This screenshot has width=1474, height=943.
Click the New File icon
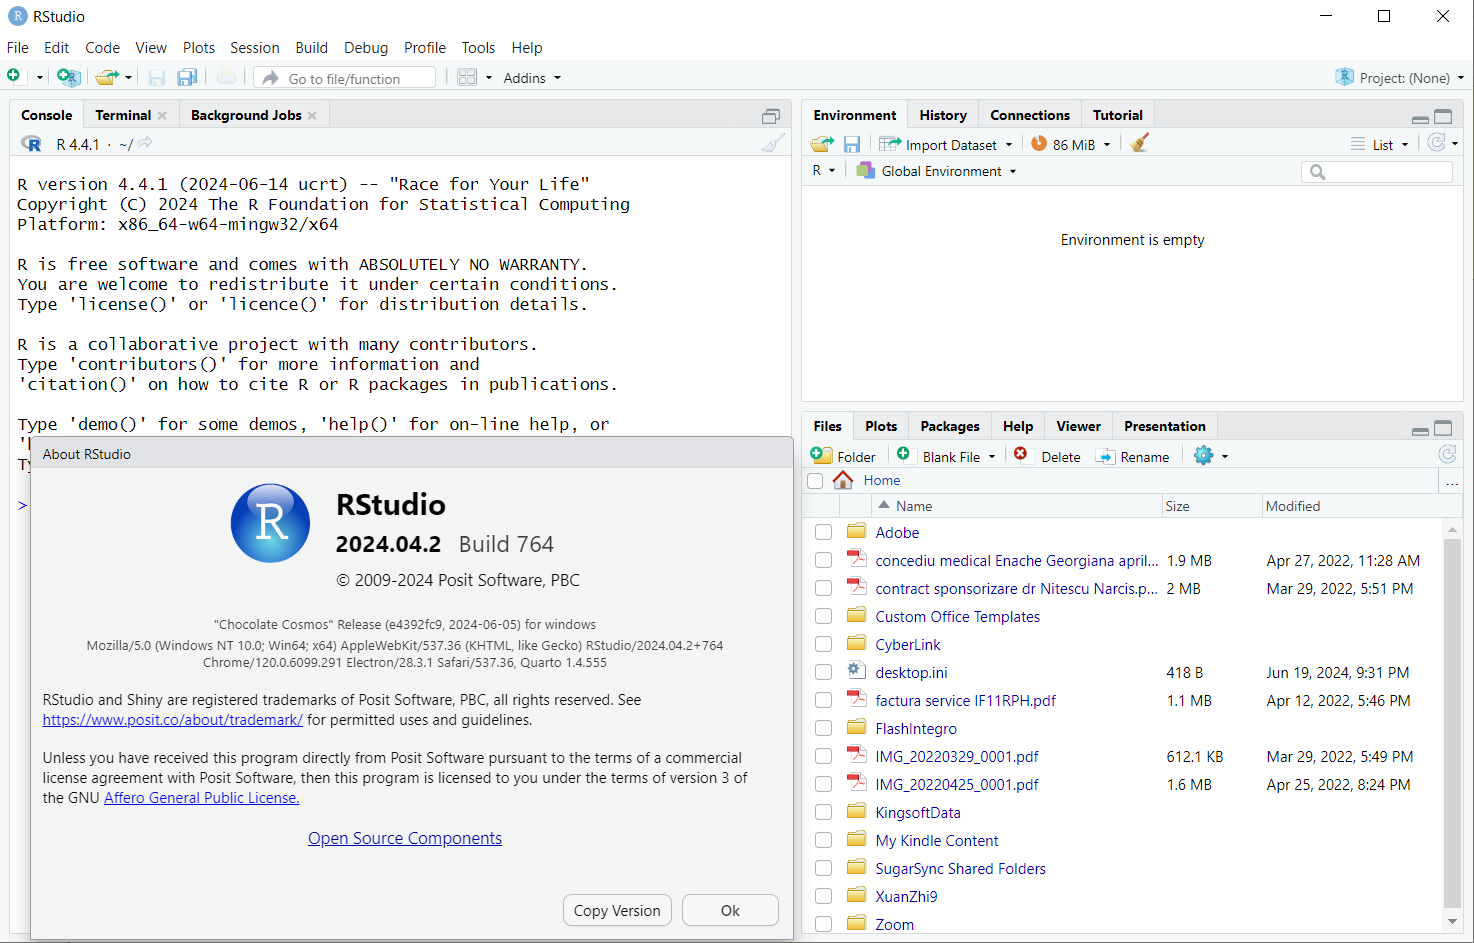pos(14,77)
